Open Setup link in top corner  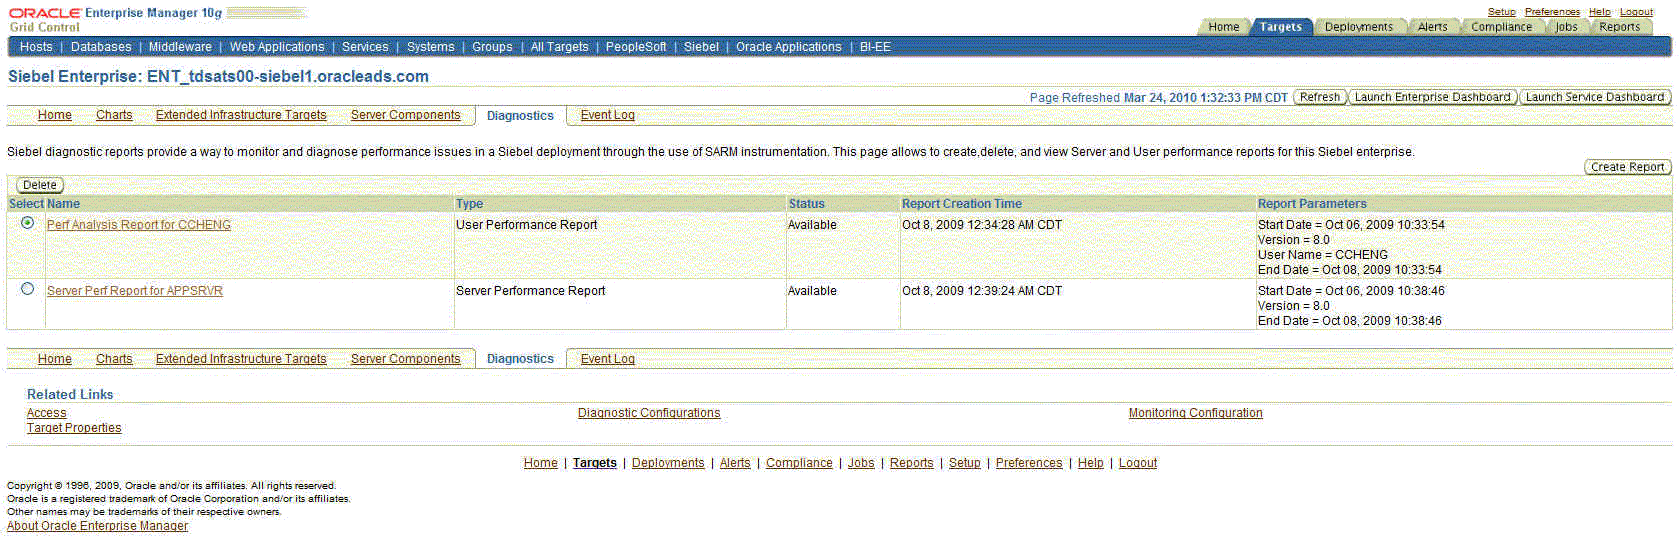tap(1501, 12)
